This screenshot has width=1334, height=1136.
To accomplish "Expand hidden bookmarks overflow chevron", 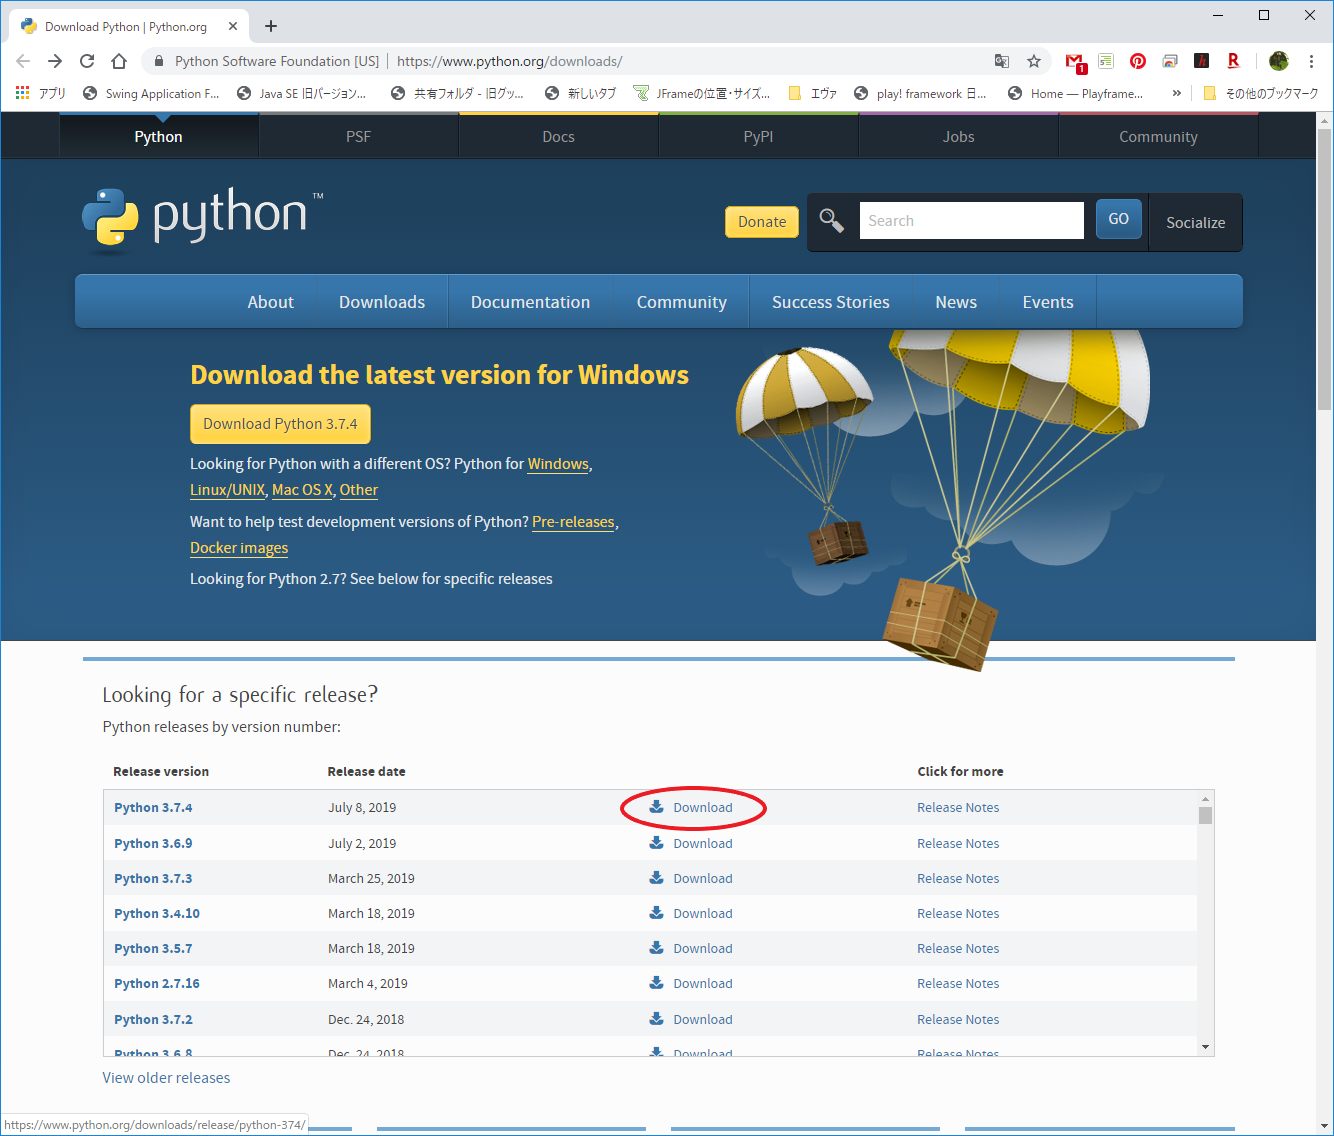I will 1176,93.
